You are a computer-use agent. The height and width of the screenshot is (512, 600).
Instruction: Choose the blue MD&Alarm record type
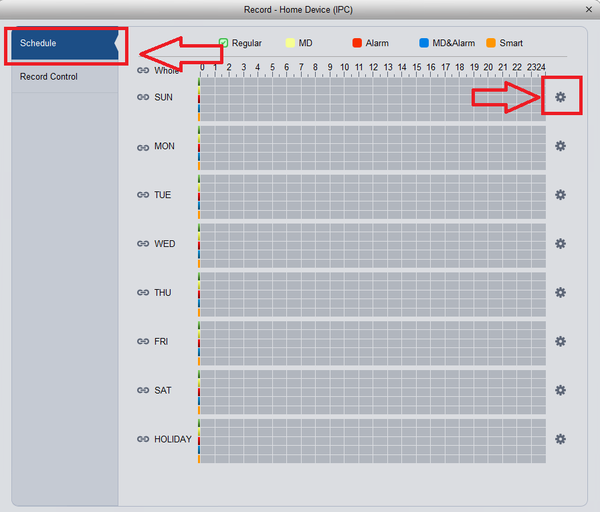point(424,43)
